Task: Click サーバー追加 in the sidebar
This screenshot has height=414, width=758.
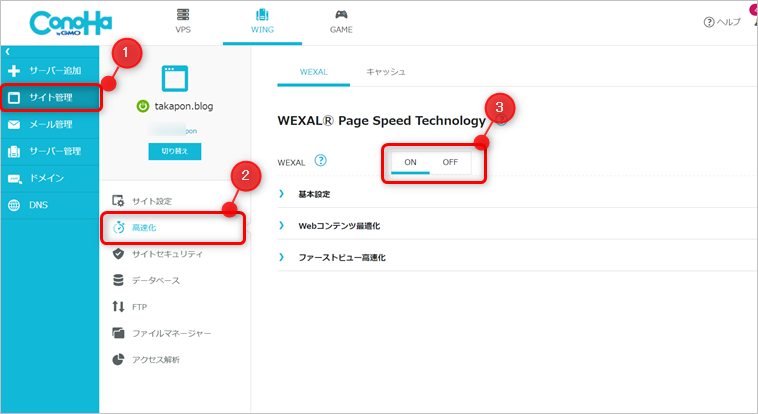Action: pos(50,71)
